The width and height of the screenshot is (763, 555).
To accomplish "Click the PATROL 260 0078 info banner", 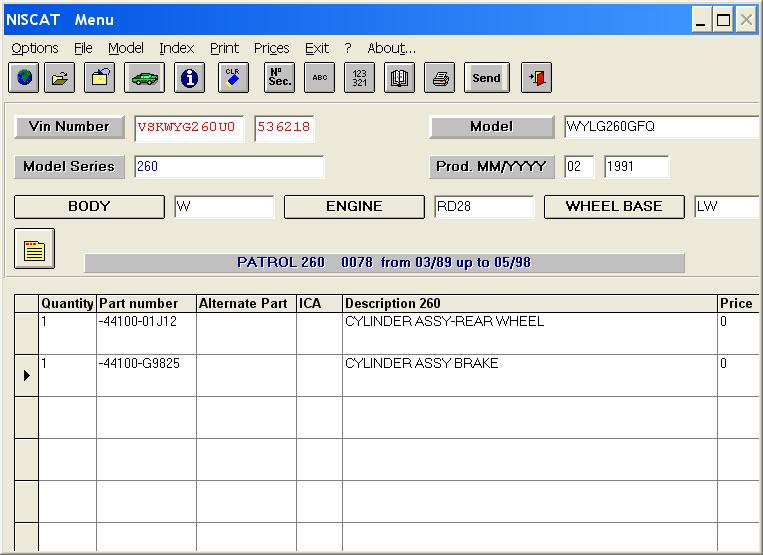I will [x=384, y=263].
